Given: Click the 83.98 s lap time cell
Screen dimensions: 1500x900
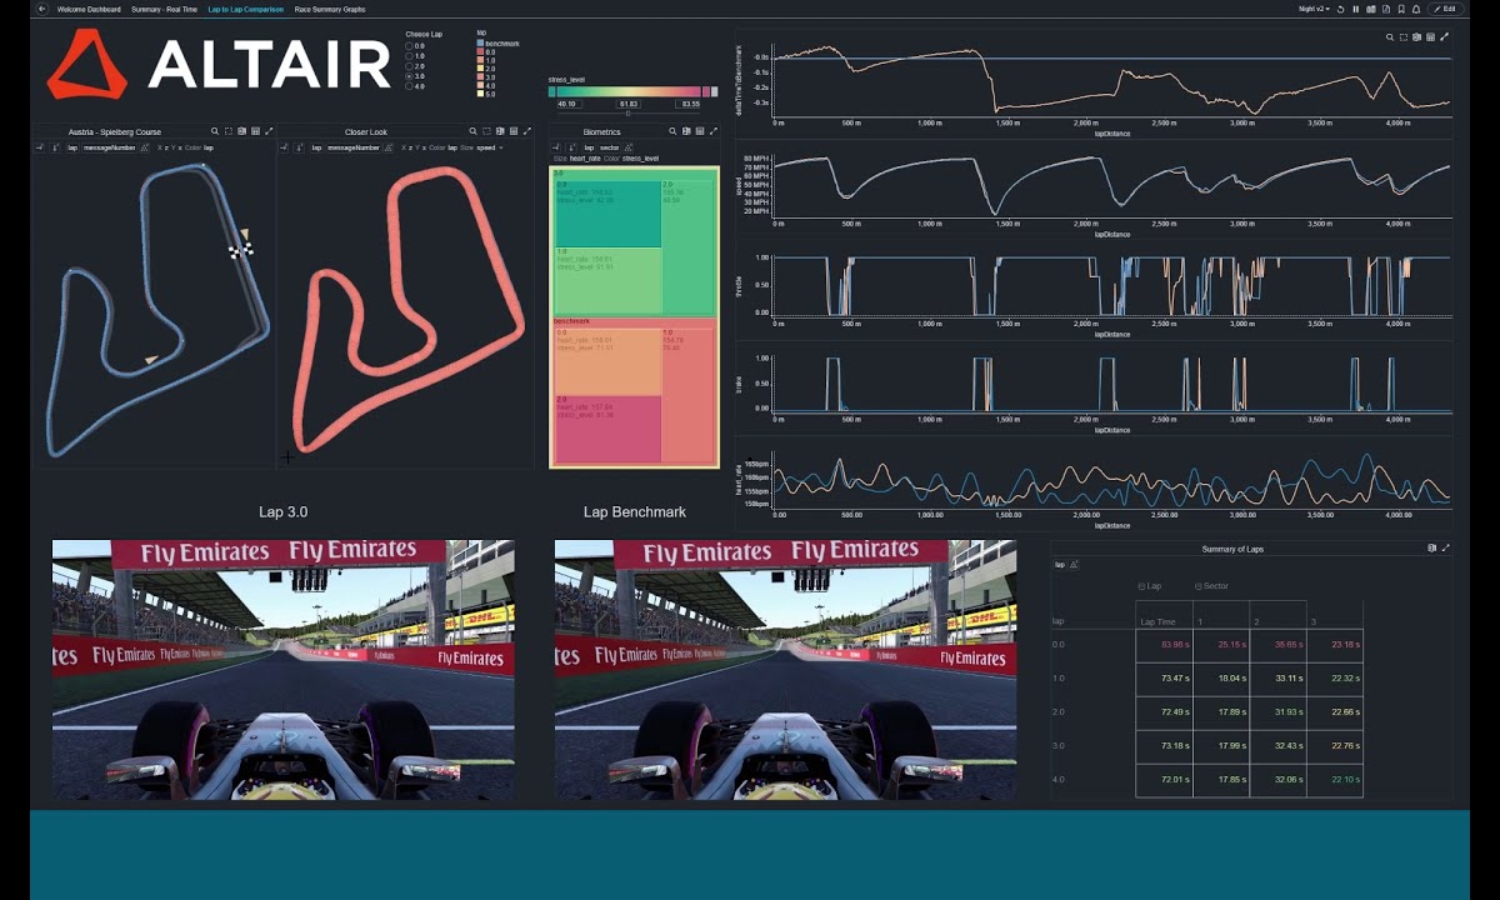Looking at the screenshot, I should 1164,645.
